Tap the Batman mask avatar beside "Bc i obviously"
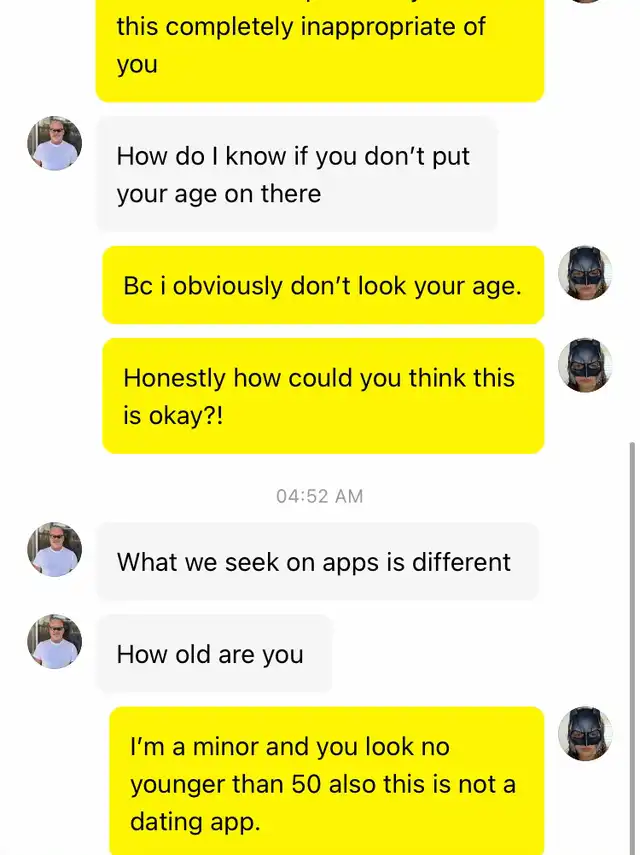 [x=584, y=273]
